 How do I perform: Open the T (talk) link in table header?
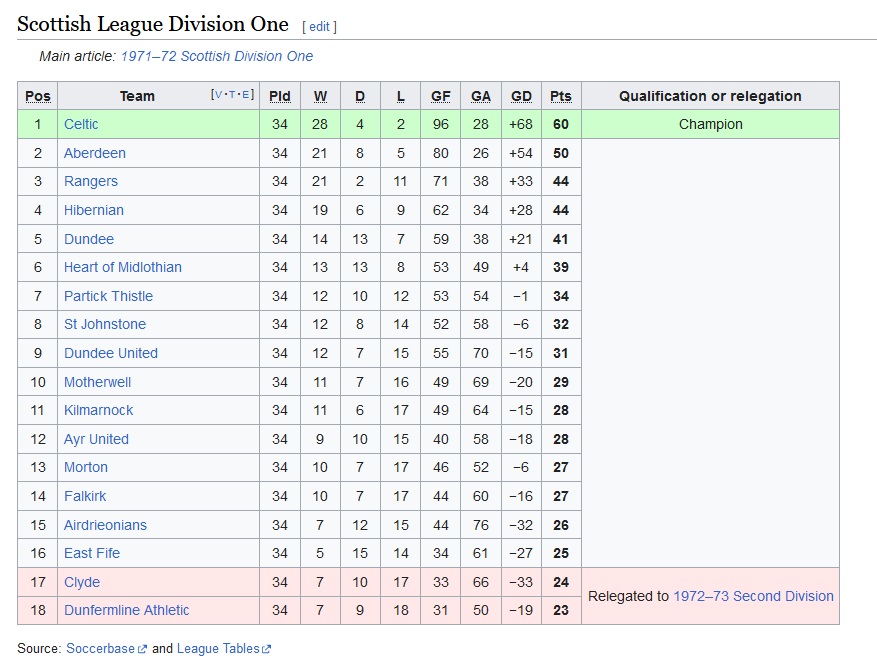tap(232, 95)
